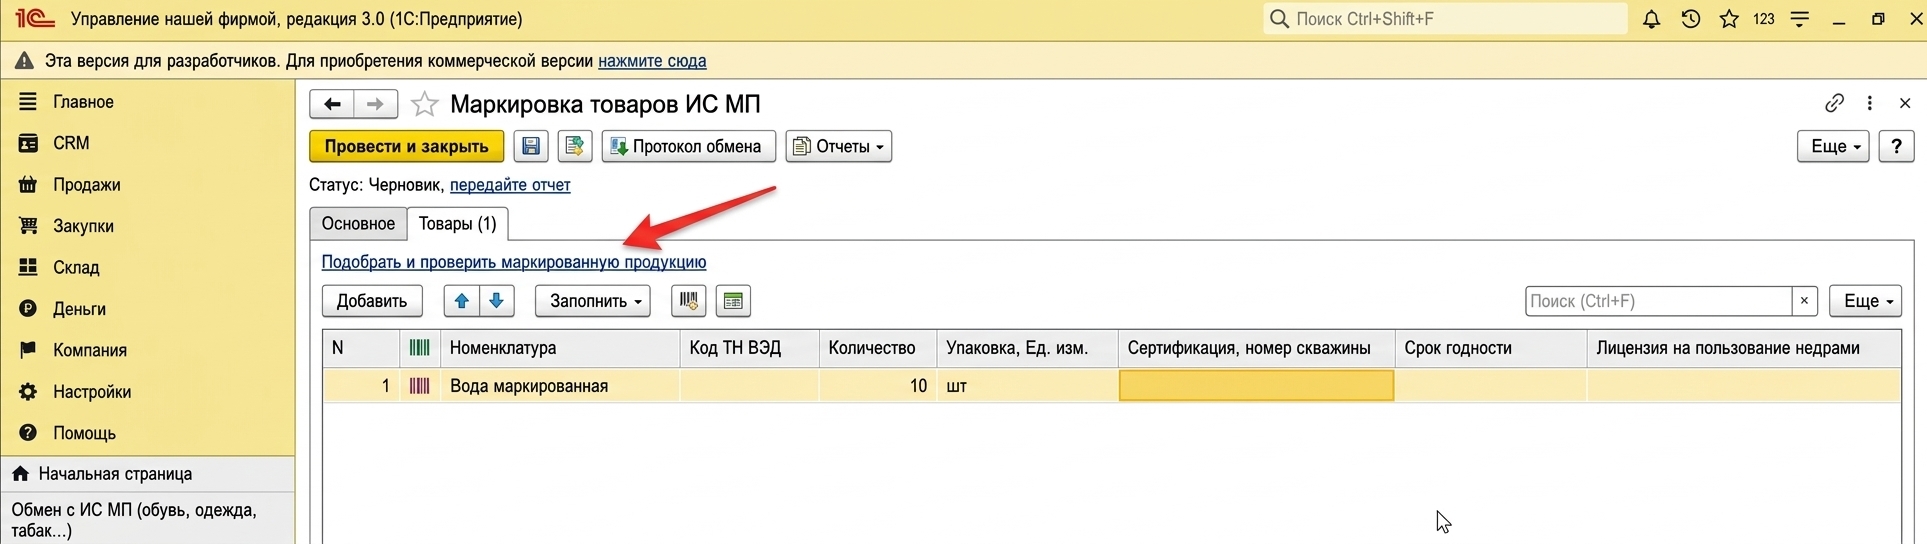The height and width of the screenshot is (544, 1927).
Task: Open notifications bell icon
Action: [1651, 19]
